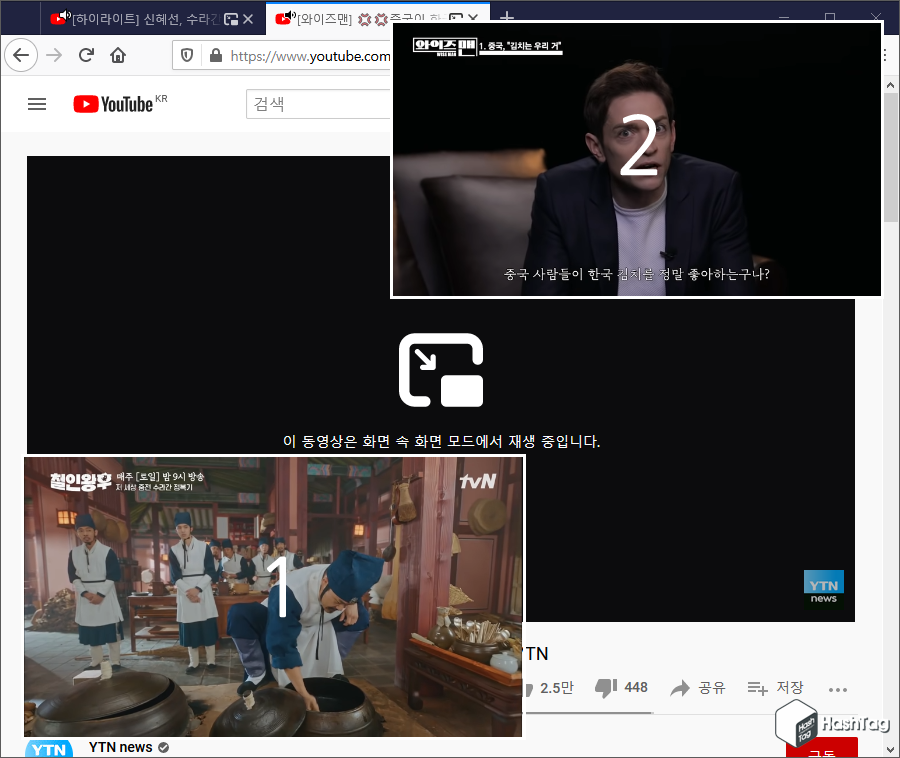The height and width of the screenshot is (758, 900).
Task: Mute audio on the 와이즈맨 tab
Action: pos(291,16)
